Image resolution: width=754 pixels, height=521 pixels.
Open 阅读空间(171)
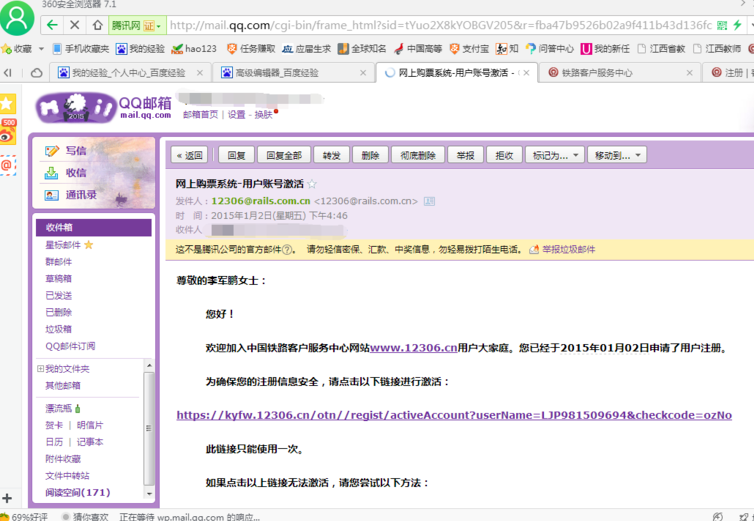click(x=77, y=492)
